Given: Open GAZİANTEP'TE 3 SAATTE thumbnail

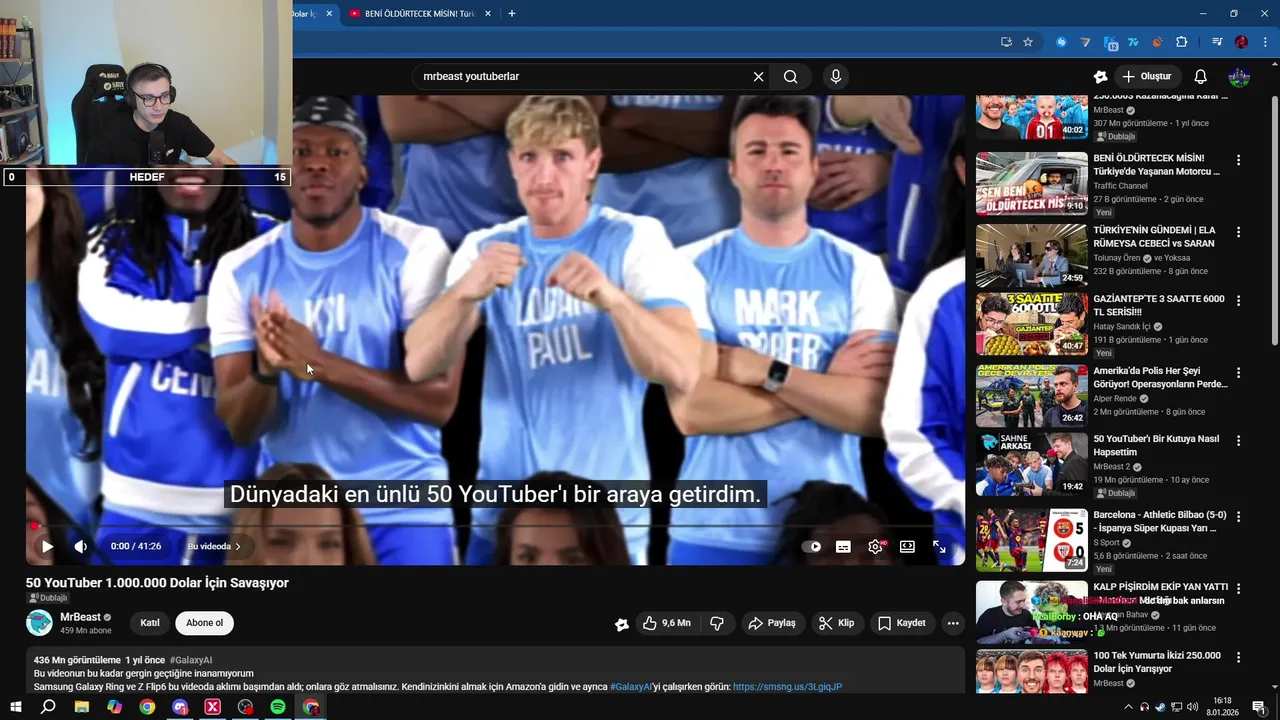Looking at the screenshot, I should click(1032, 323).
